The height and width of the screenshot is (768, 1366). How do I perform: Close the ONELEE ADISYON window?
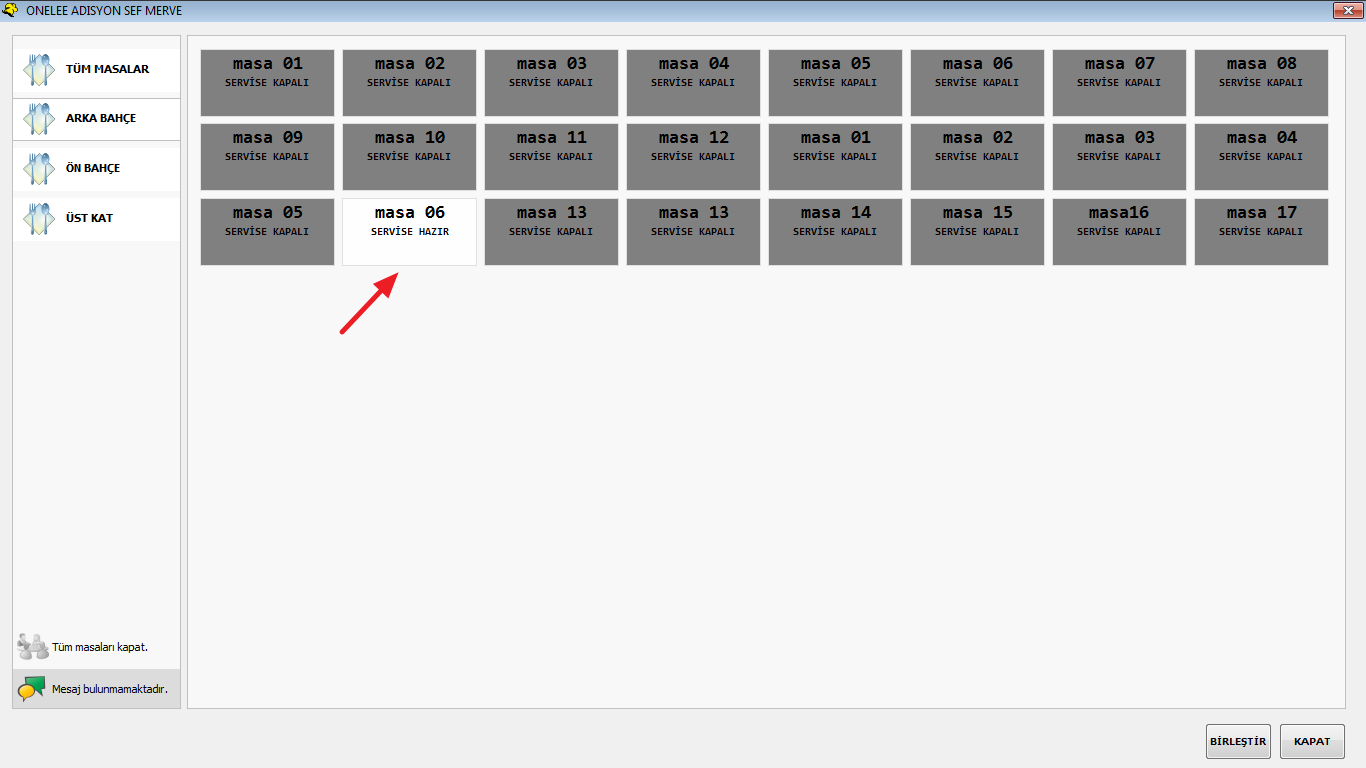pos(1347,10)
